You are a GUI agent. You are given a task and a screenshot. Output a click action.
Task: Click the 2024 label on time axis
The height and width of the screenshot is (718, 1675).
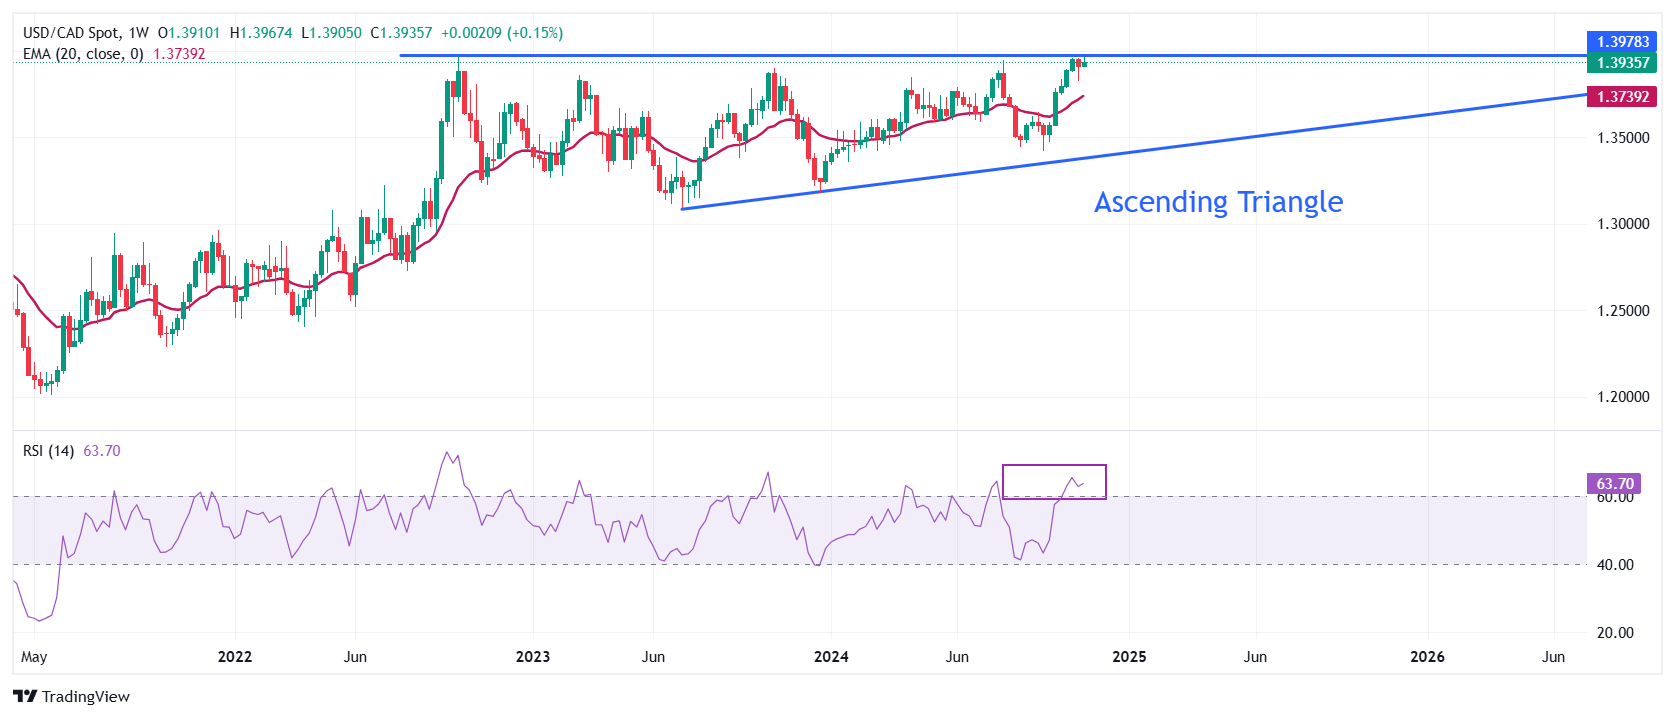coord(831,657)
